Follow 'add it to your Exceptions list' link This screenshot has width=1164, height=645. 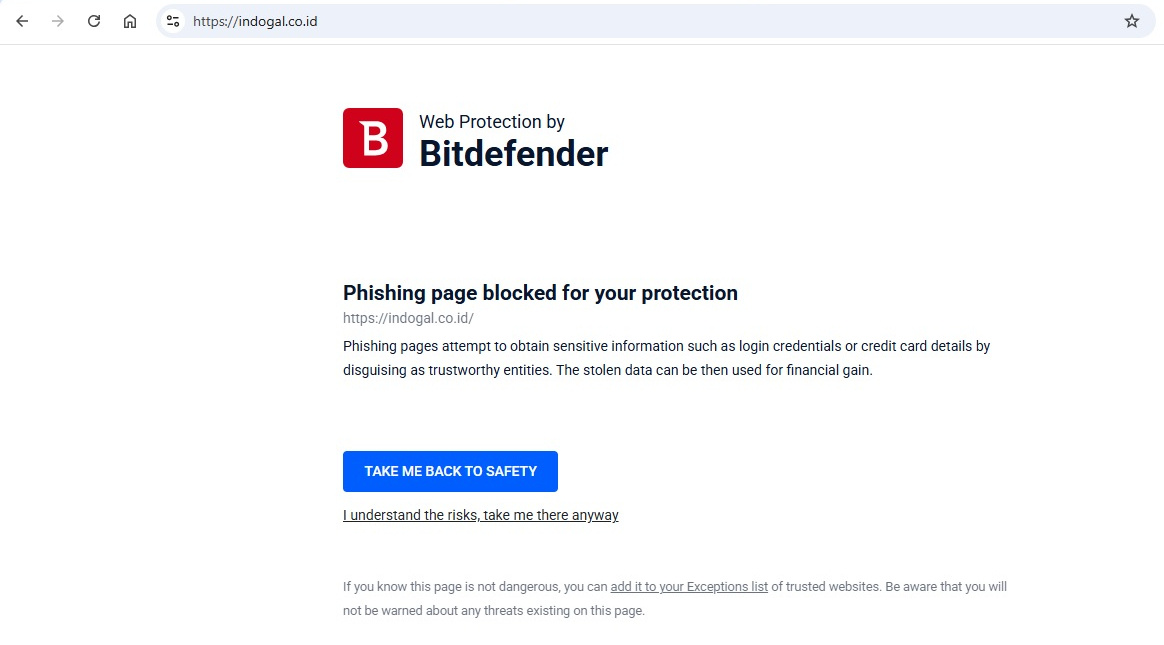pos(689,587)
